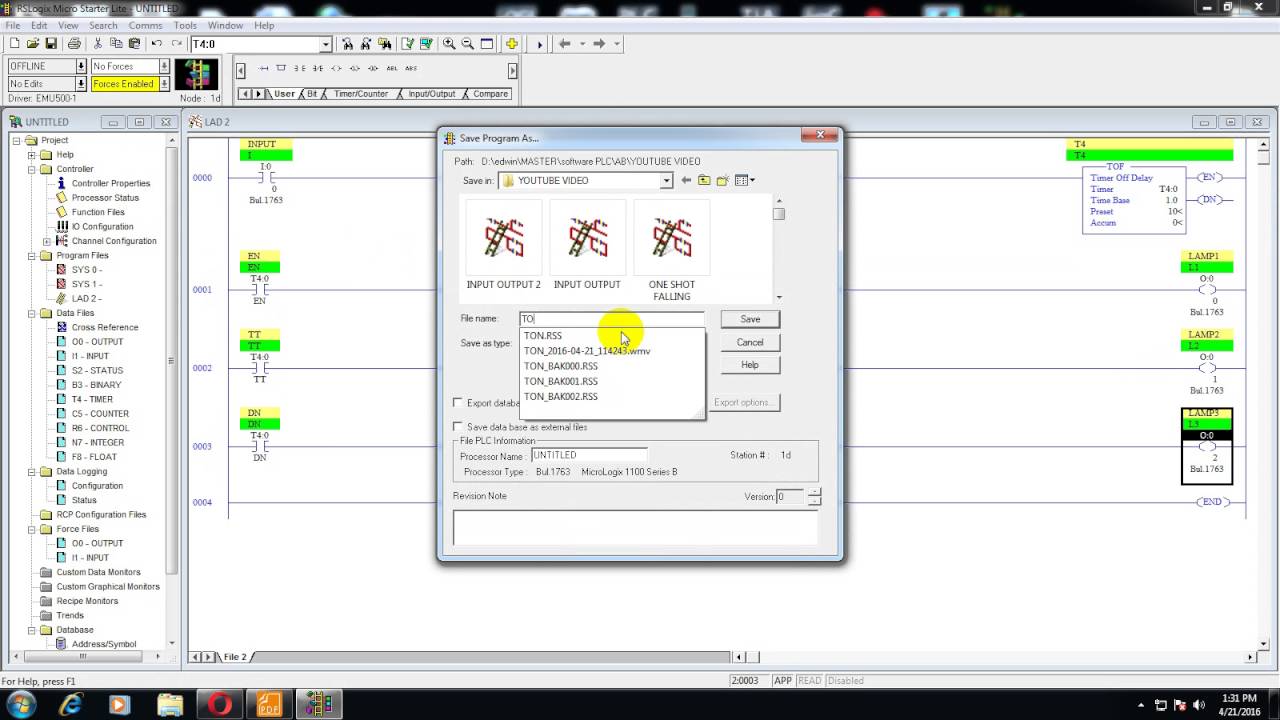
Task: Open Internet Explorer from the taskbar
Action: pos(71,705)
